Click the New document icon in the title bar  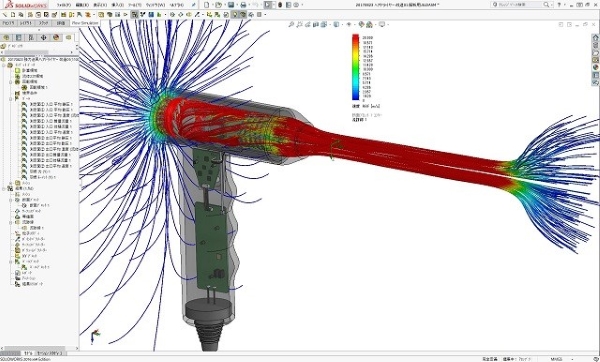pyautogui.click(x=207, y=5)
